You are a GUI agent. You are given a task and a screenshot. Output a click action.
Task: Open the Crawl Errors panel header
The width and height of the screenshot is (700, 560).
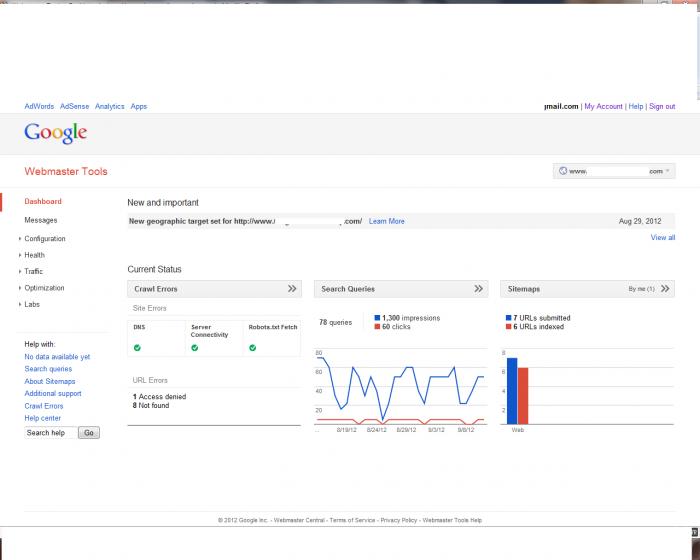(215, 289)
